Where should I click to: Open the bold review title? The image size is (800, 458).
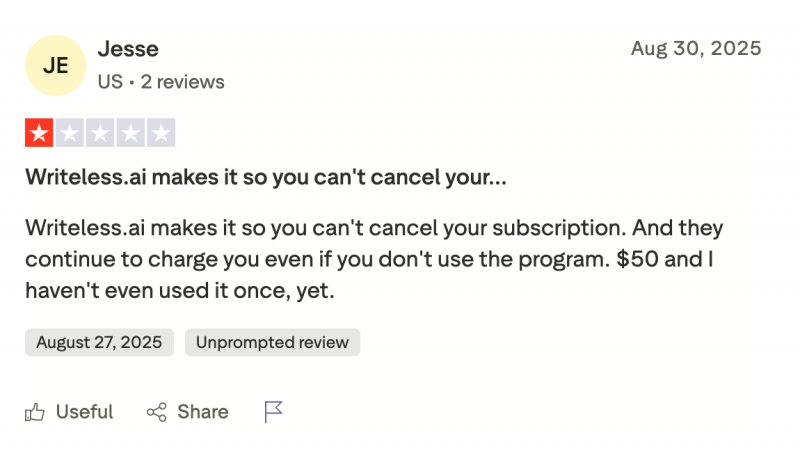click(x=265, y=179)
